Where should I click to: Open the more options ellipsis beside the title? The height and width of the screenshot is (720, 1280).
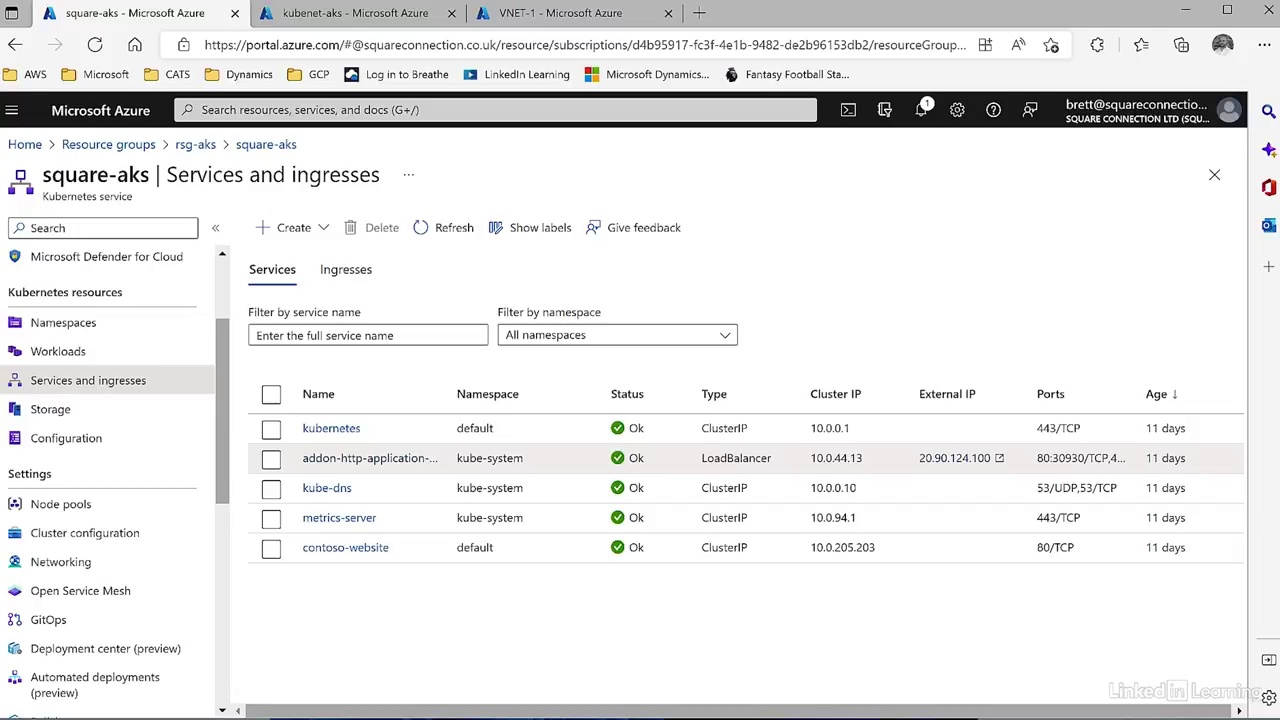408,175
